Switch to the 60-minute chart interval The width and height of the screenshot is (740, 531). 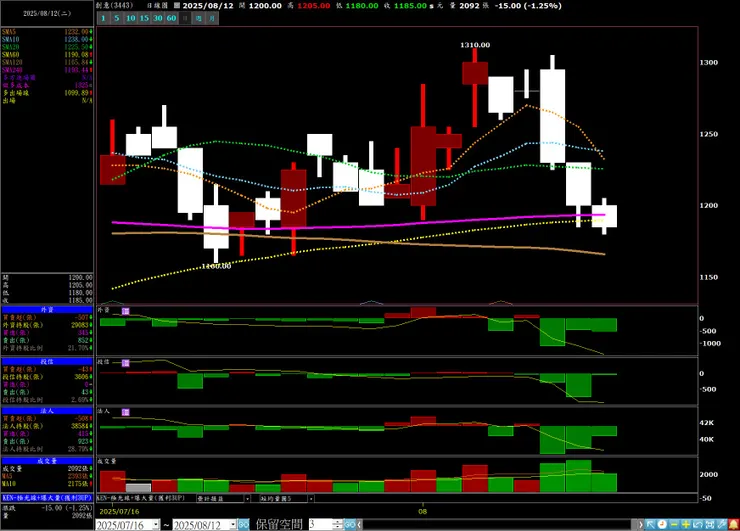pyautogui.click(x=171, y=18)
